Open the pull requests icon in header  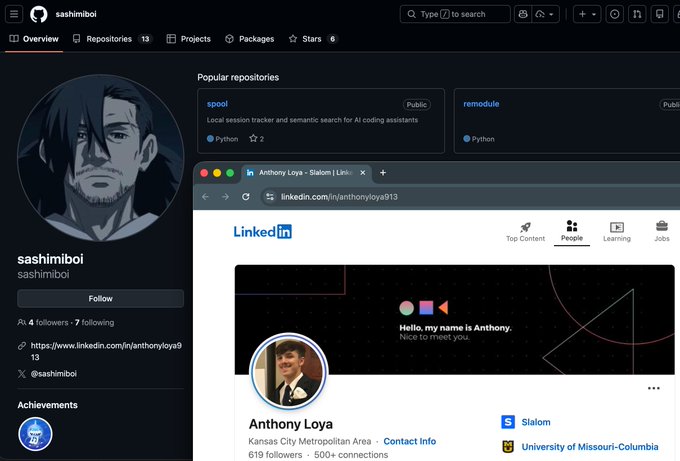(x=637, y=14)
